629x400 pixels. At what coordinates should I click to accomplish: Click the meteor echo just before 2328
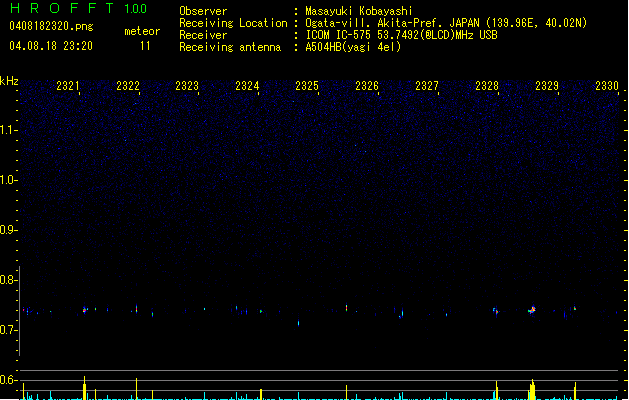[495, 311]
